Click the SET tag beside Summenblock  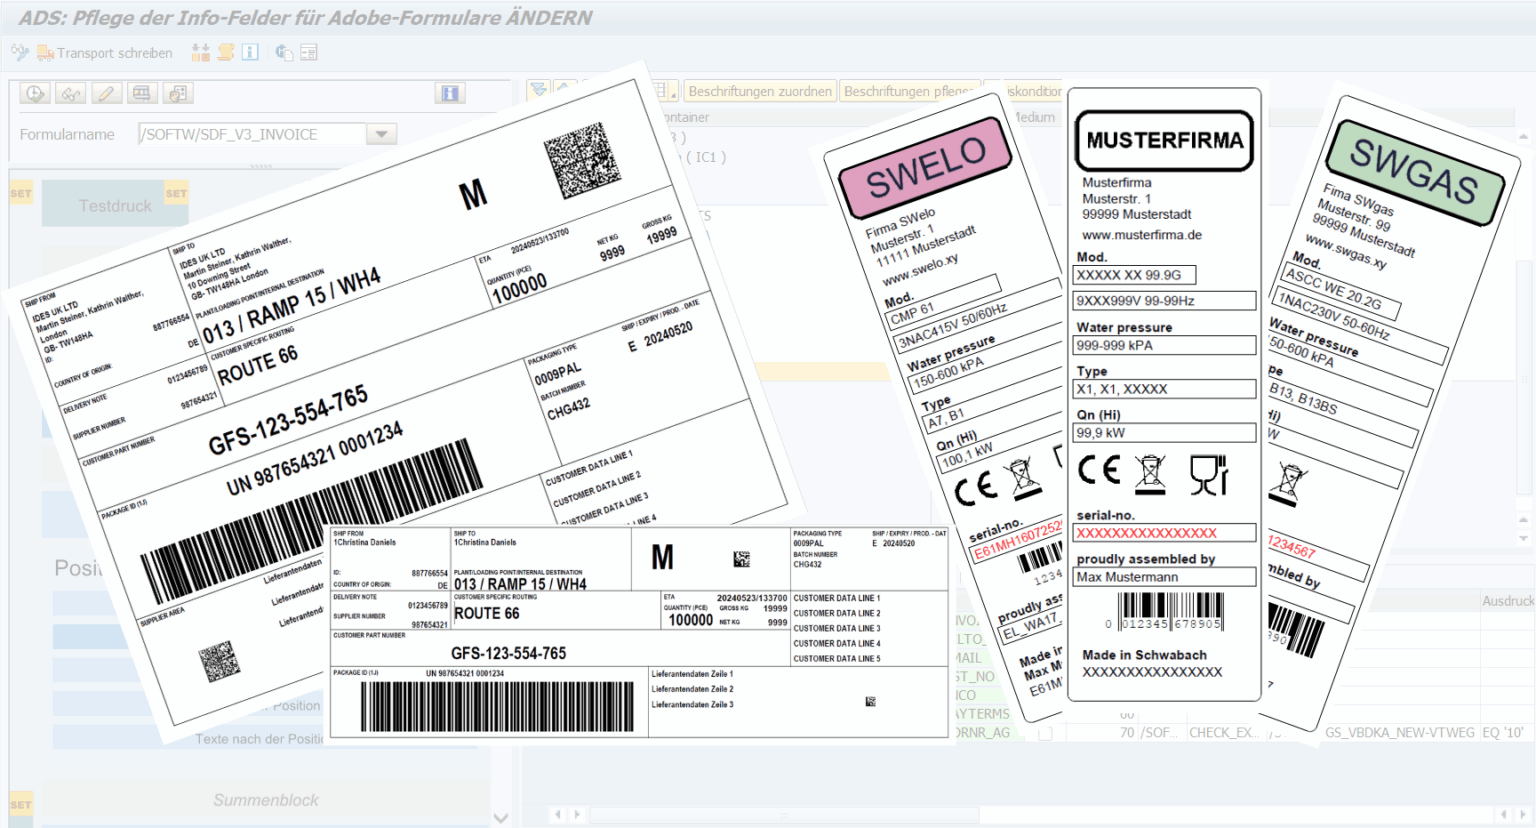click(21, 804)
